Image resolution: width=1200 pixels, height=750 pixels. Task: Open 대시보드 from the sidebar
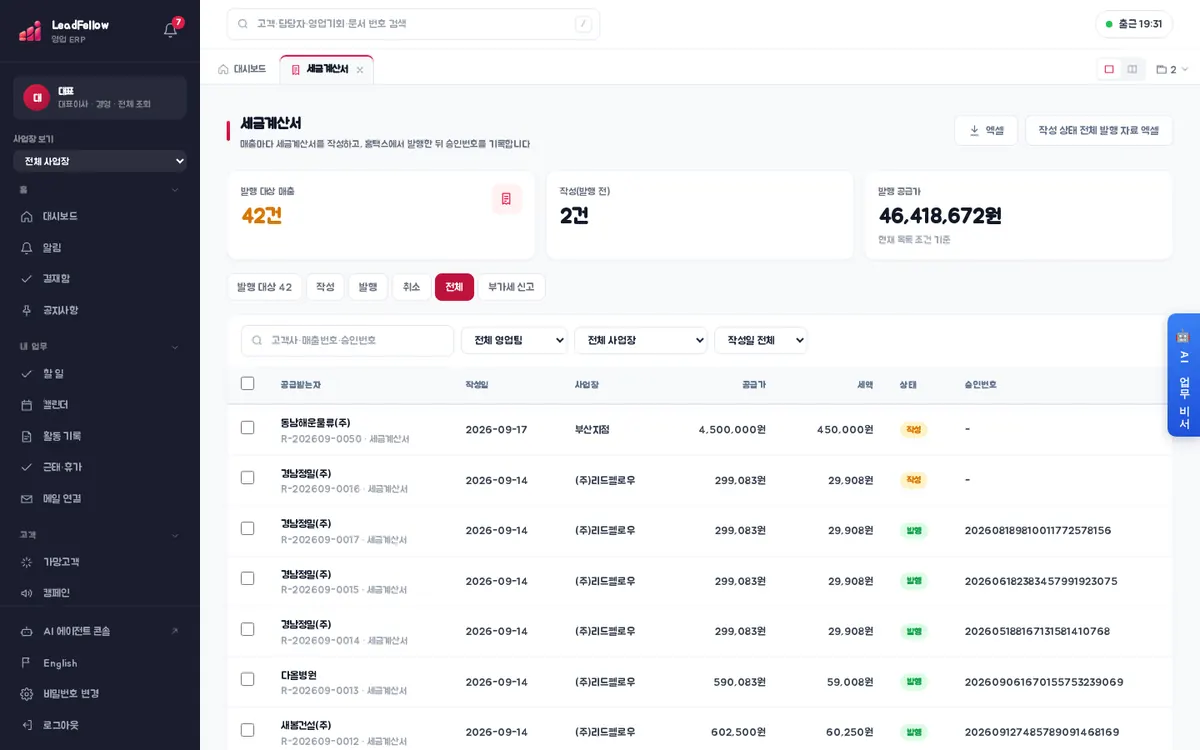click(x=100, y=216)
